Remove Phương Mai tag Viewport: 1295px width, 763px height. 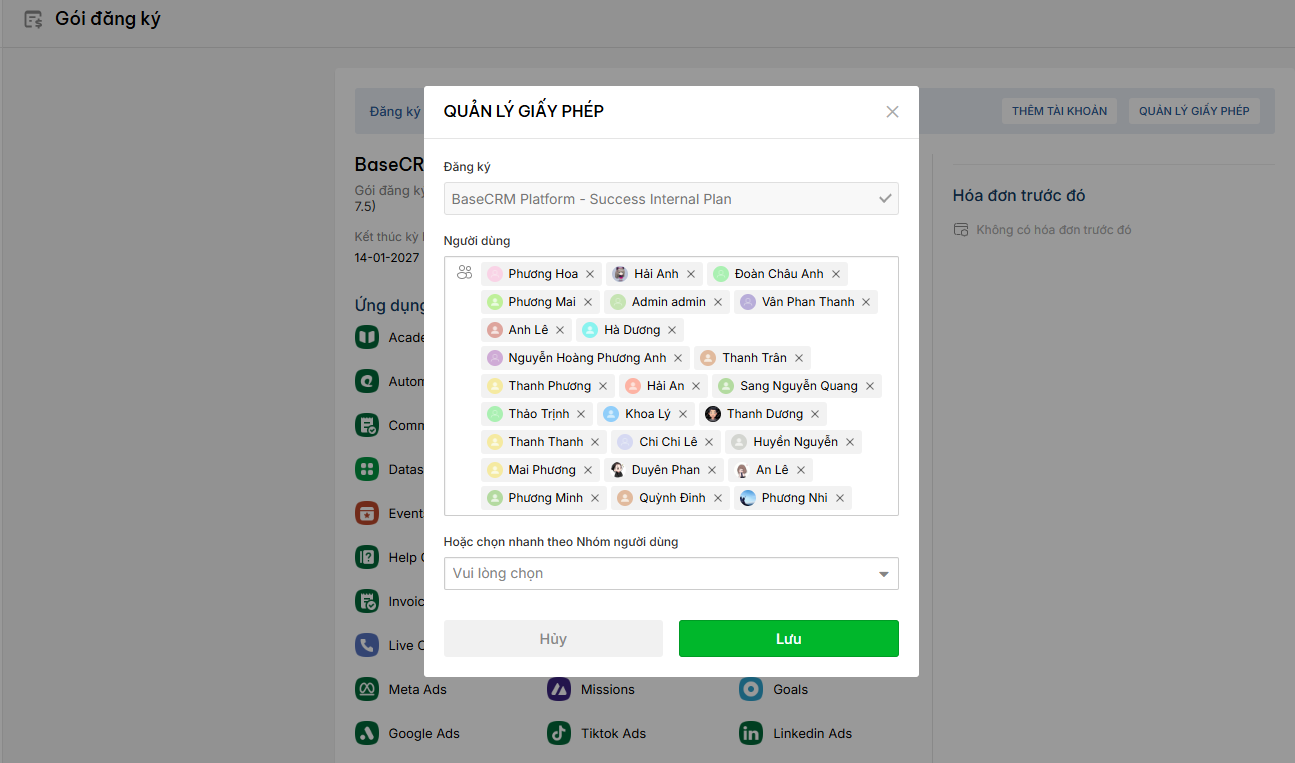tap(588, 302)
